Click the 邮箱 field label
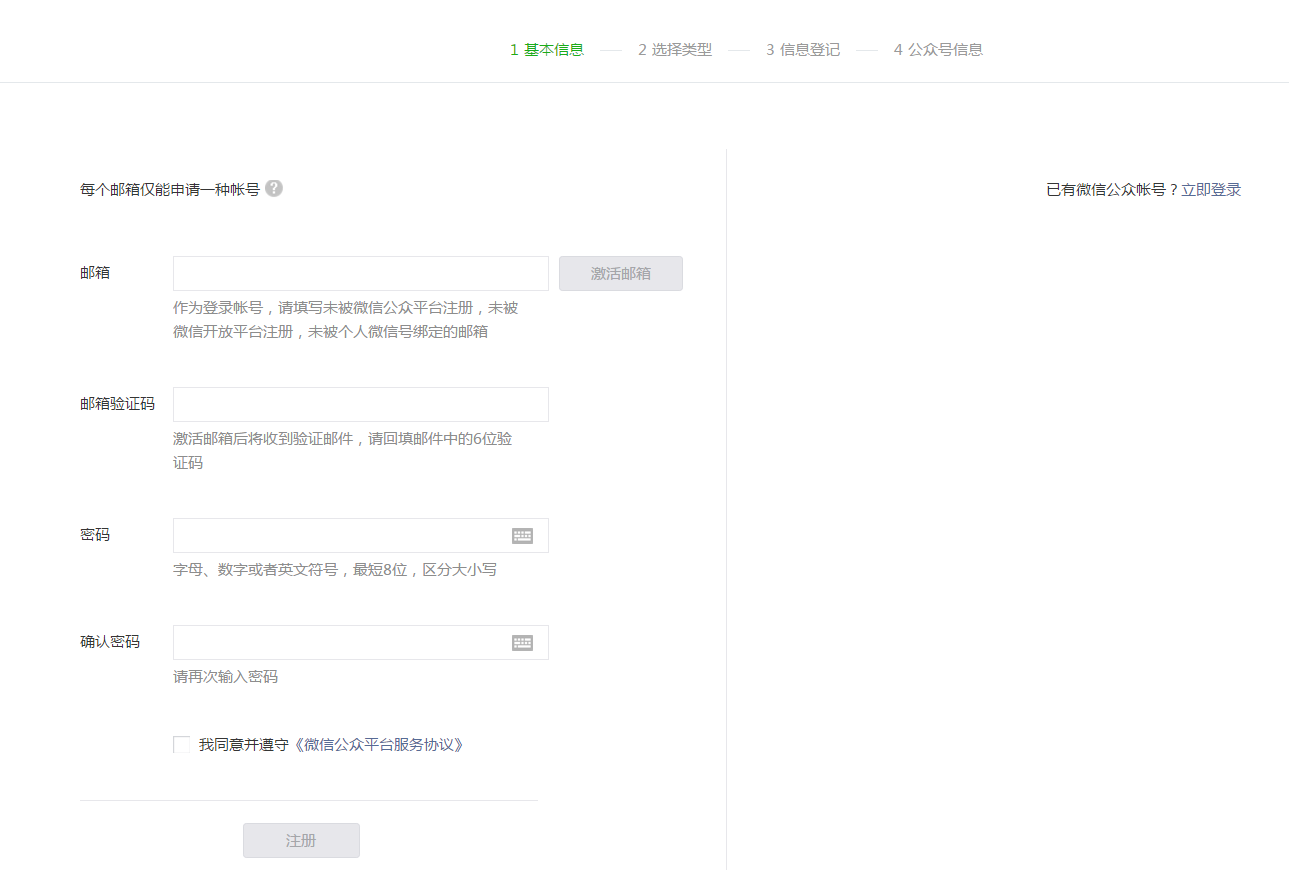Viewport: 1289px width, 870px height. (95, 273)
